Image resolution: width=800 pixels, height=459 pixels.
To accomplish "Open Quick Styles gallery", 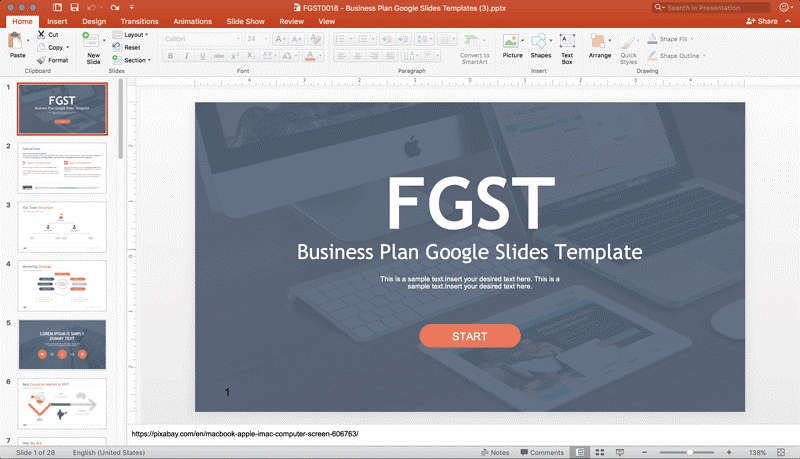I will (628, 48).
